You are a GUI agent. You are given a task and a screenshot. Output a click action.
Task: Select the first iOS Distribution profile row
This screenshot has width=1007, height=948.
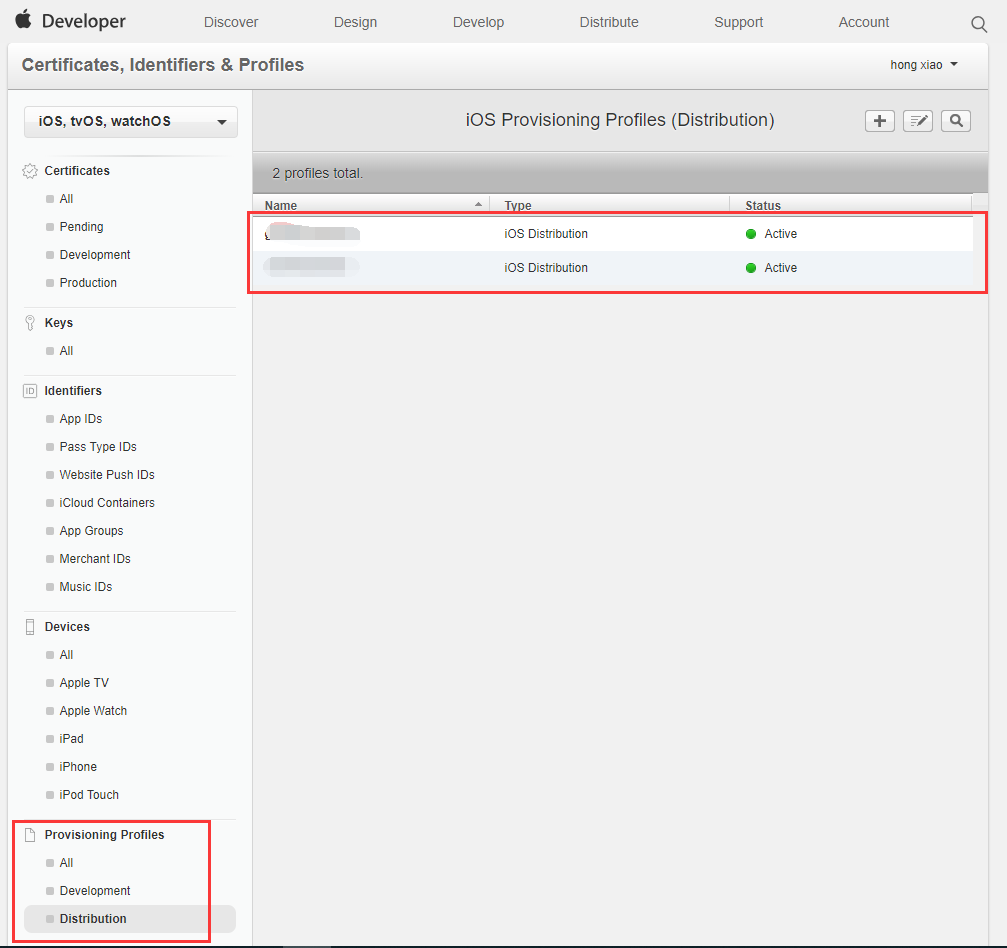point(613,234)
